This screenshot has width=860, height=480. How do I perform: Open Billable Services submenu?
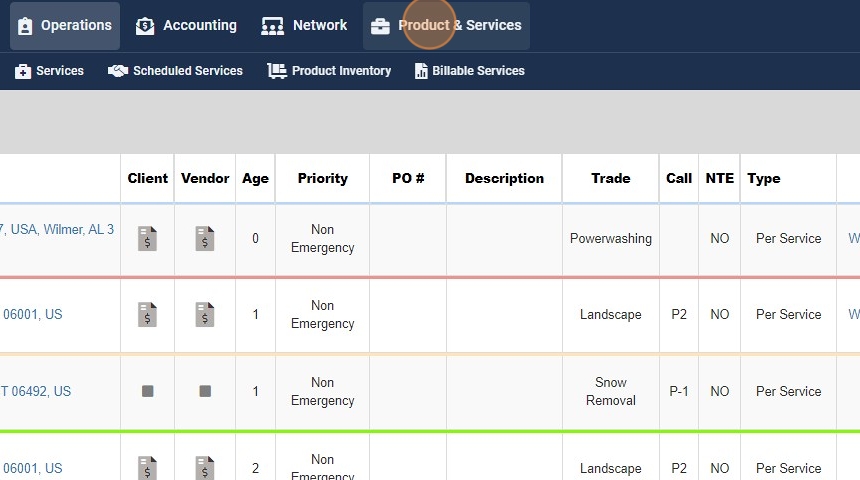coord(470,71)
